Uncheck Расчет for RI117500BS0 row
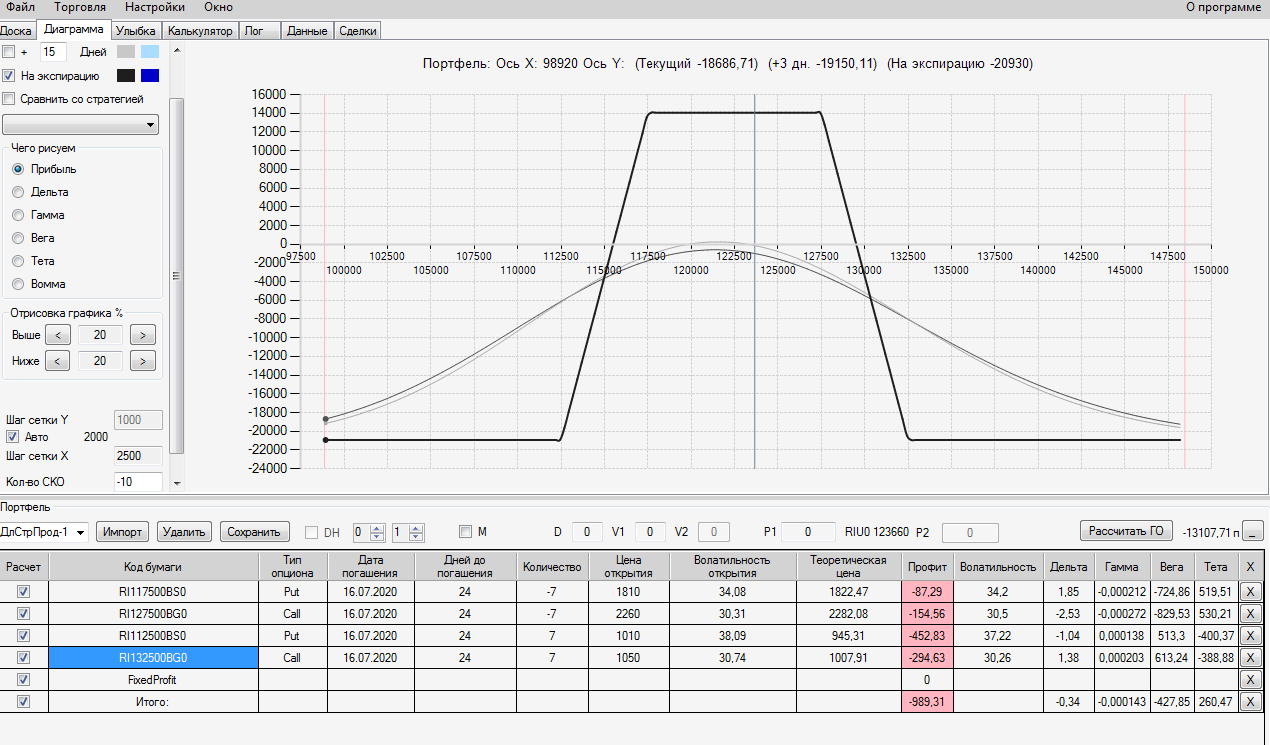 (24, 591)
